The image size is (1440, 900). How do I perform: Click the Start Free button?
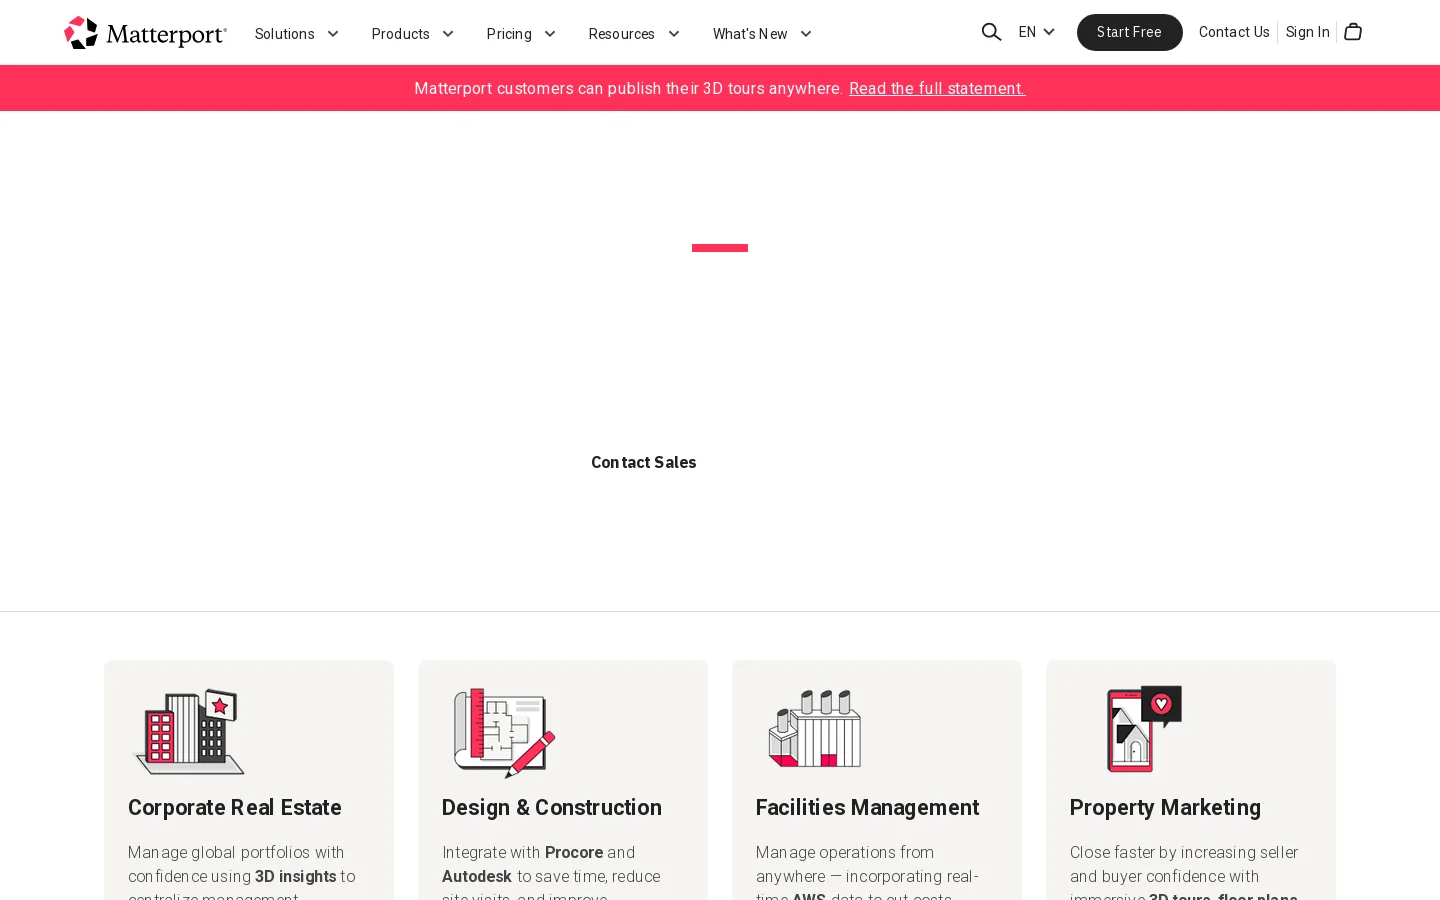pos(1130,32)
